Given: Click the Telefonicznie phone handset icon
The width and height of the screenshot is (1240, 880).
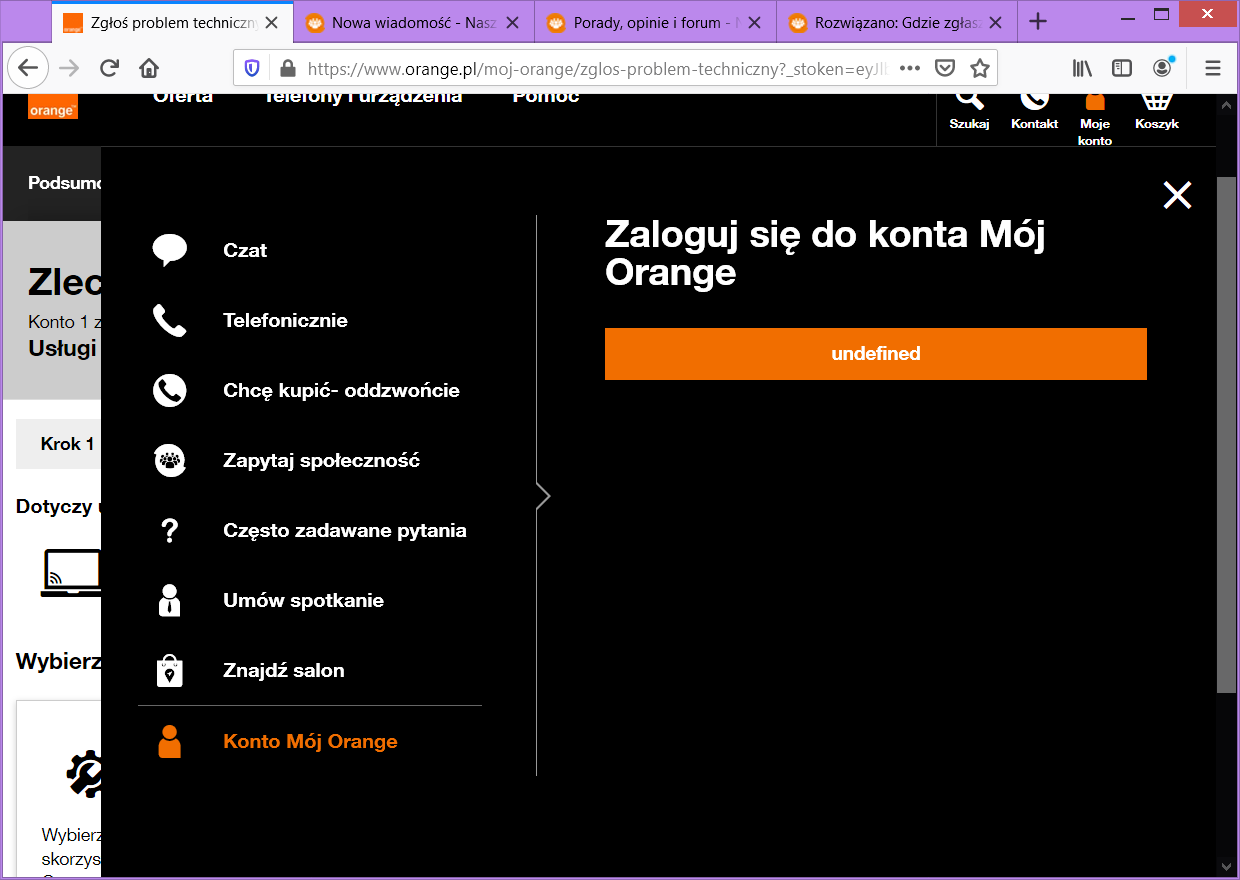Looking at the screenshot, I should (169, 320).
